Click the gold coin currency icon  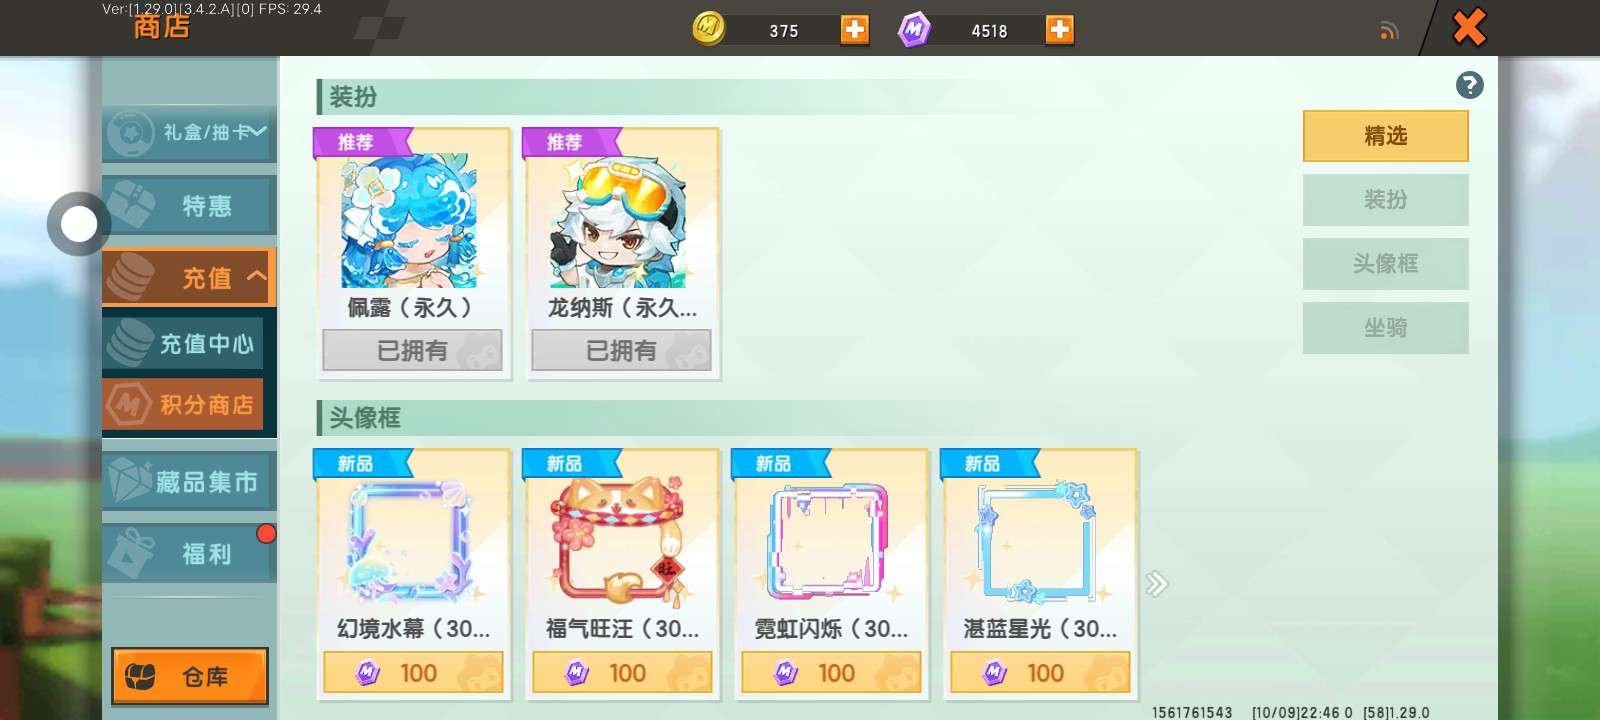click(709, 29)
